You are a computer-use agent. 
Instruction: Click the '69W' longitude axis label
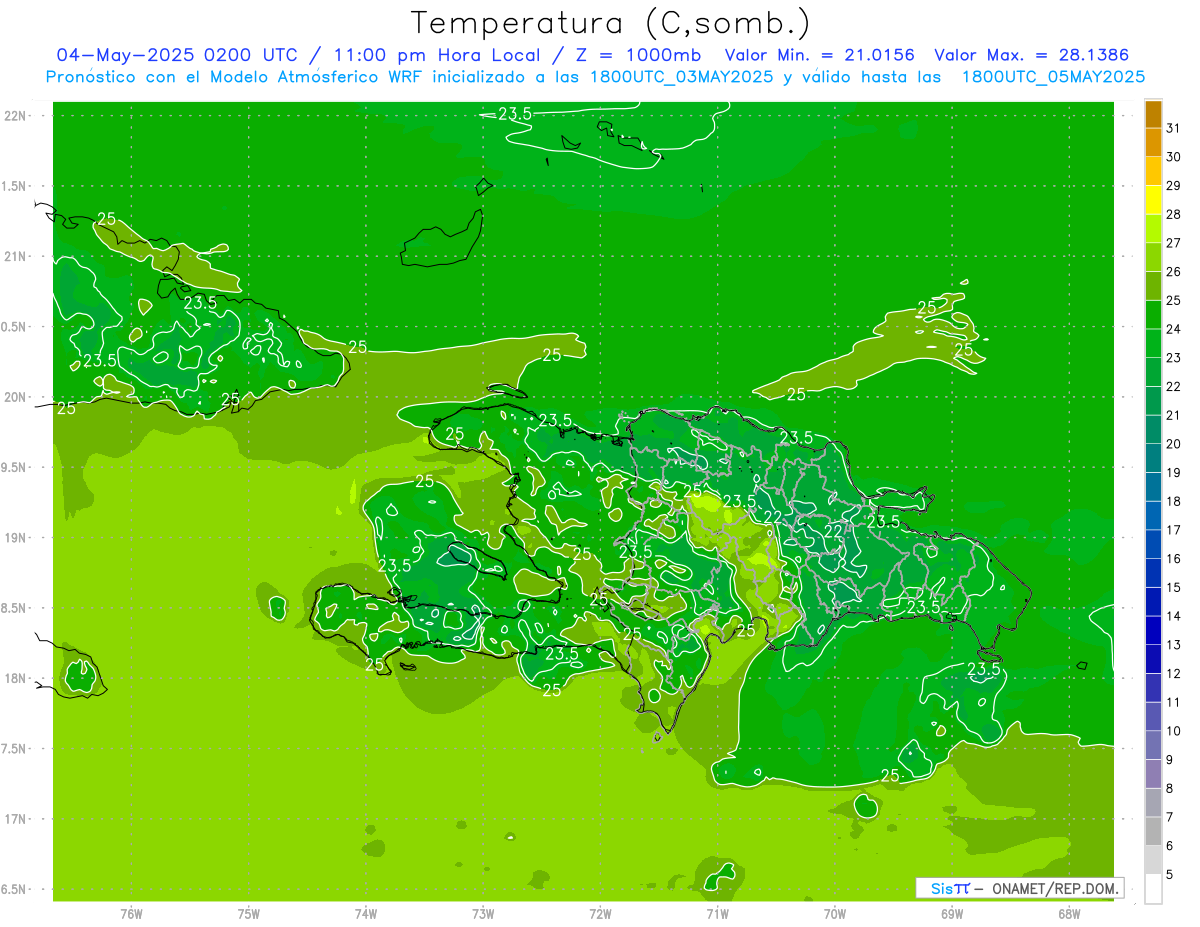[x=952, y=914]
